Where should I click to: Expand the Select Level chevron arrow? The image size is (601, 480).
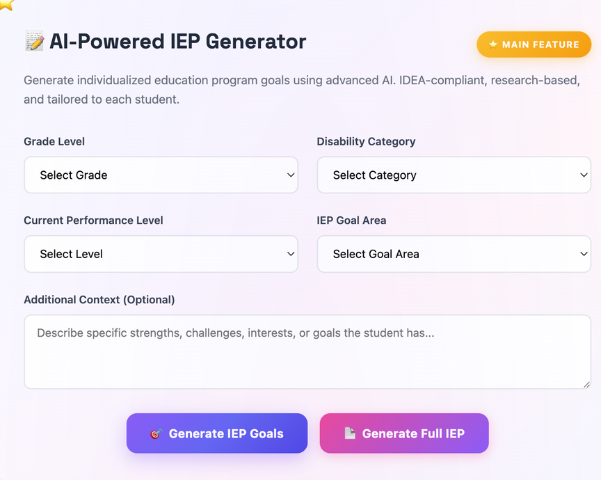[290, 254]
